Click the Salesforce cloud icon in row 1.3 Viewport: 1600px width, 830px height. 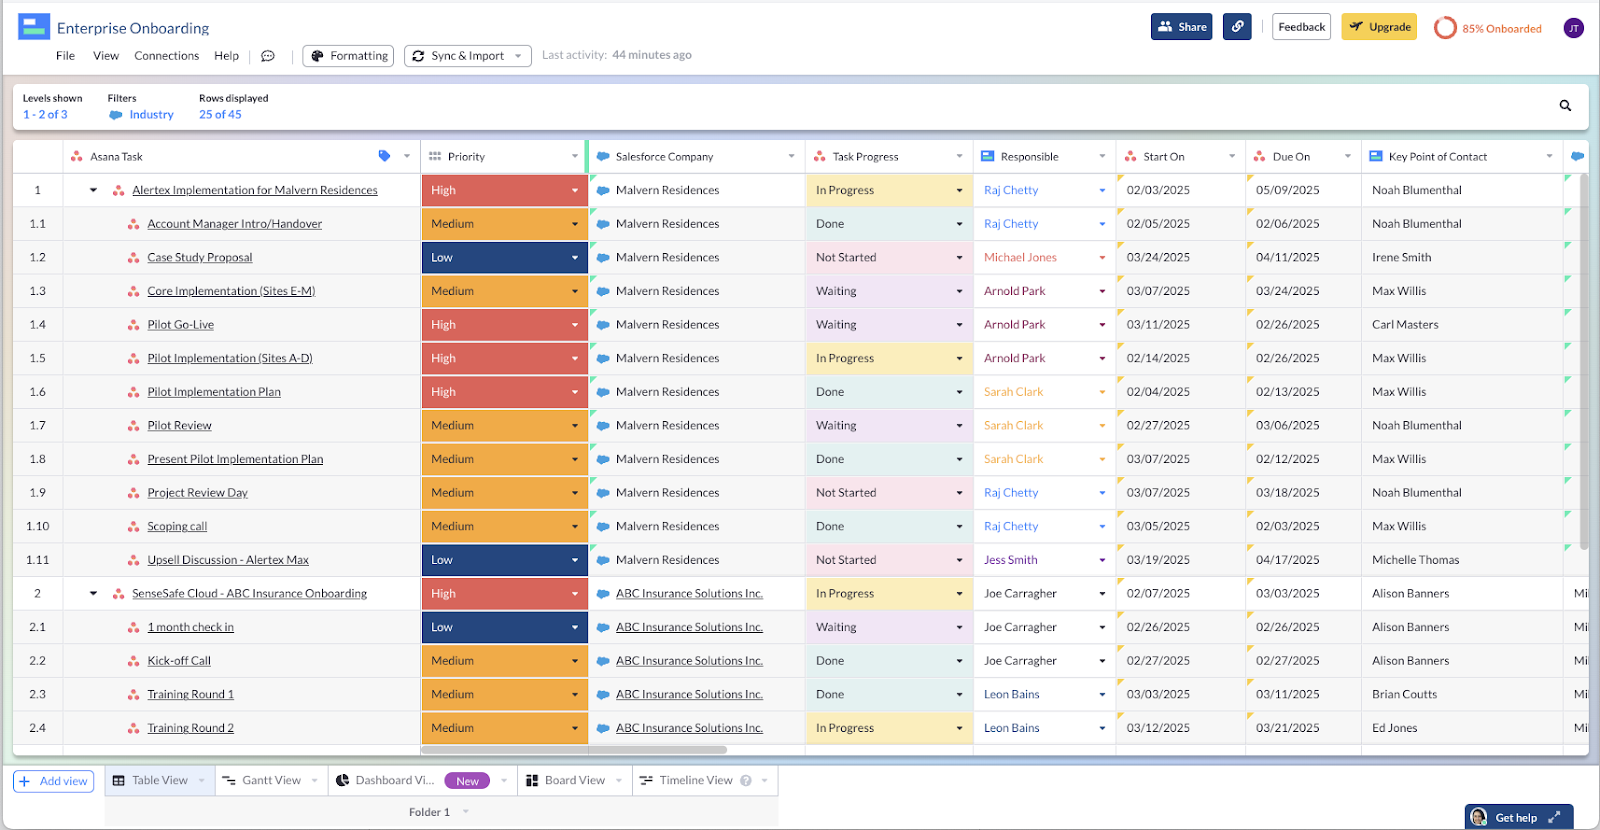(x=603, y=291)
